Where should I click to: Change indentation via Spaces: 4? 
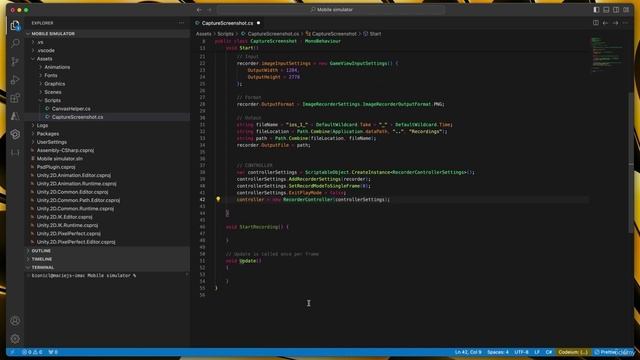pos(498,352)
